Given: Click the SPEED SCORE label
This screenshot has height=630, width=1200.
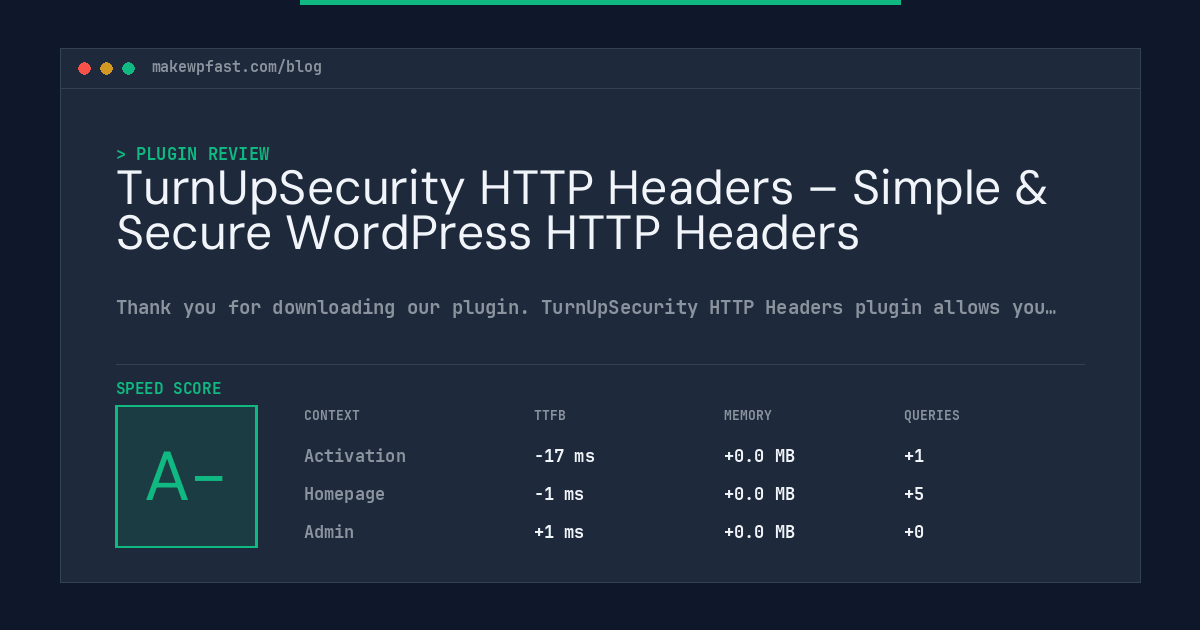Looking at the screenshot, I should 169,389.
